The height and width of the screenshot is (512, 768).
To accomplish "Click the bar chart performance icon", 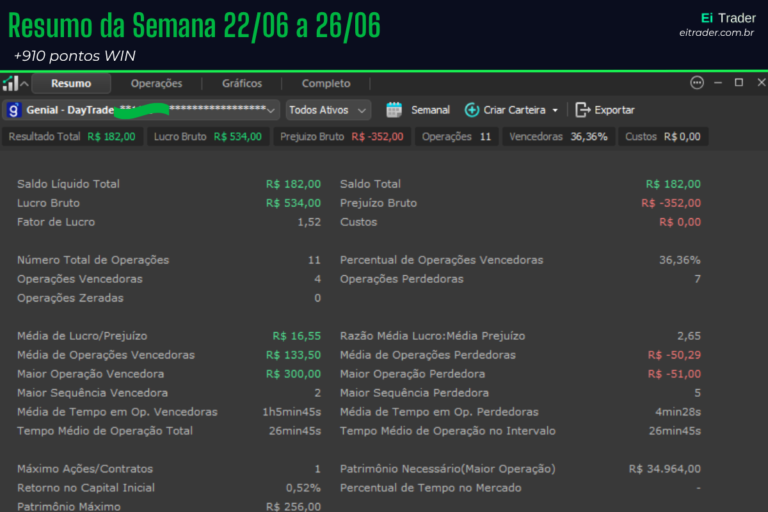I will [x=10, y=83].
